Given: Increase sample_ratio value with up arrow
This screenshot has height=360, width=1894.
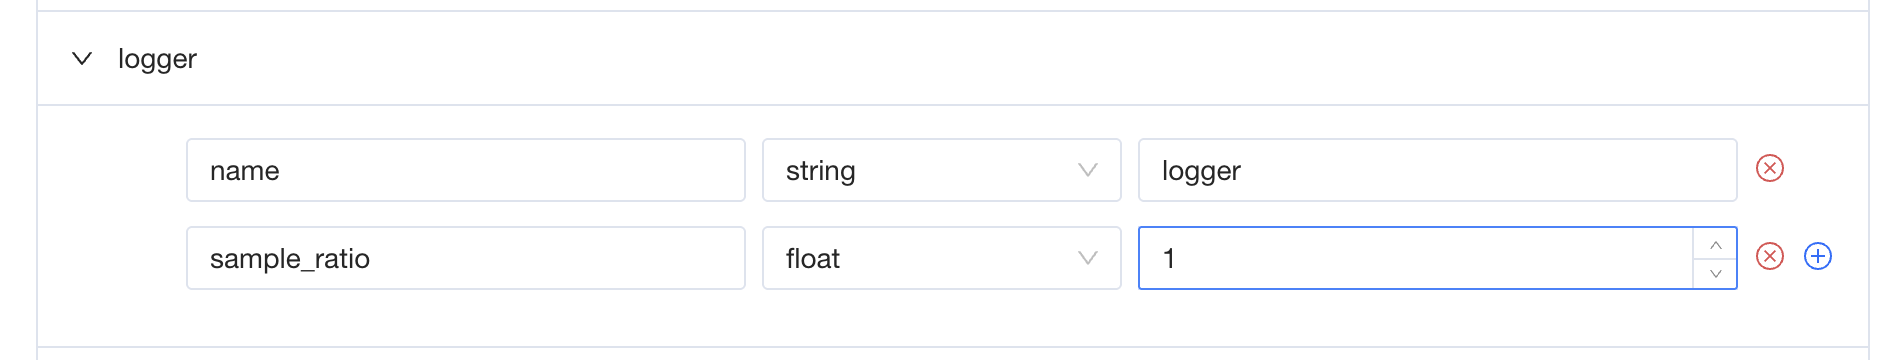Looking at the screenshot, I should [x=1716, y=244].
